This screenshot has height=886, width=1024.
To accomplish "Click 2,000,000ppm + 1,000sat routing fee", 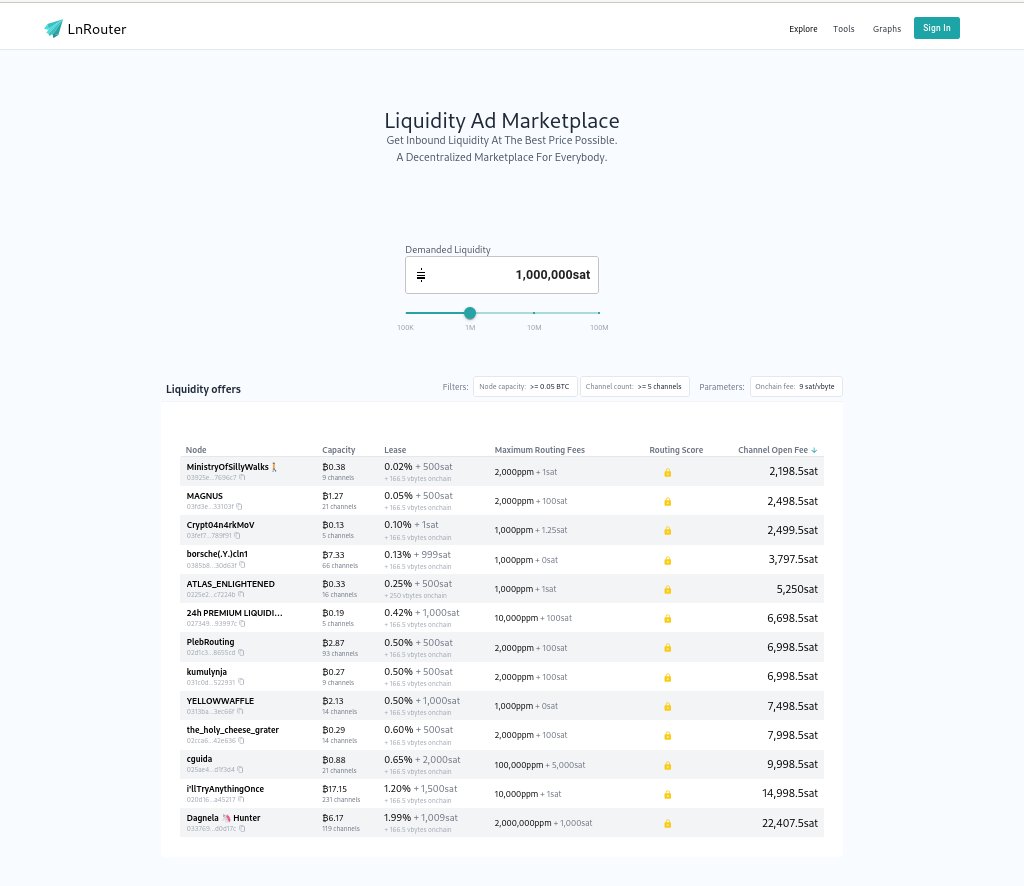I will (x=543, y=823).
